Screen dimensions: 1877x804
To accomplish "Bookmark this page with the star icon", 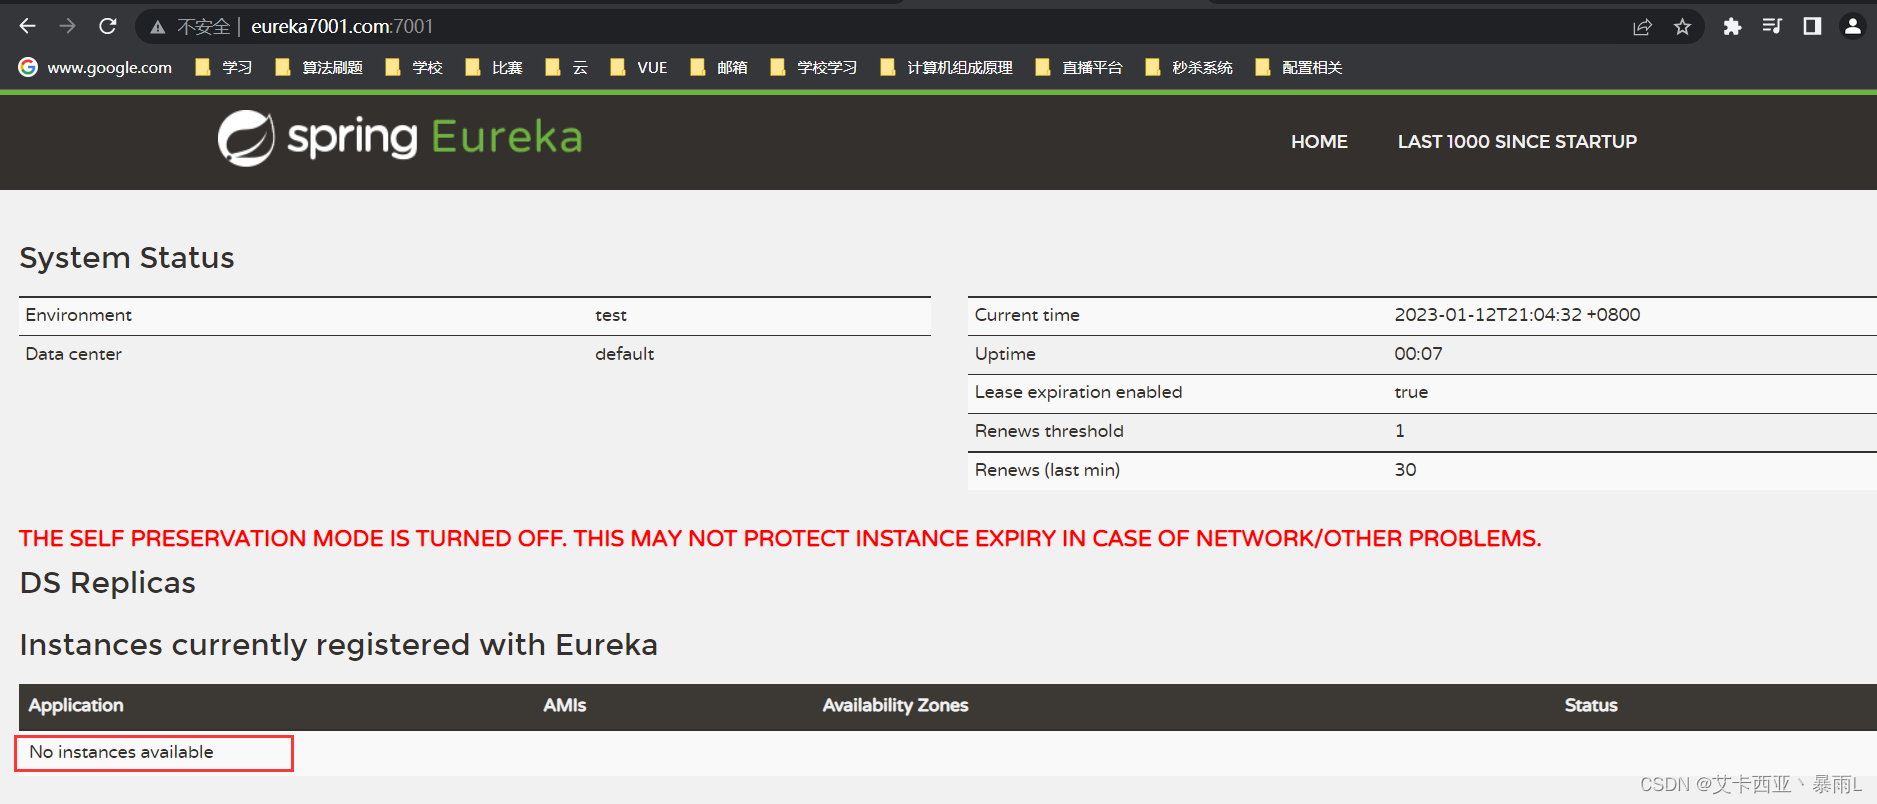I will click(1682, 27).
